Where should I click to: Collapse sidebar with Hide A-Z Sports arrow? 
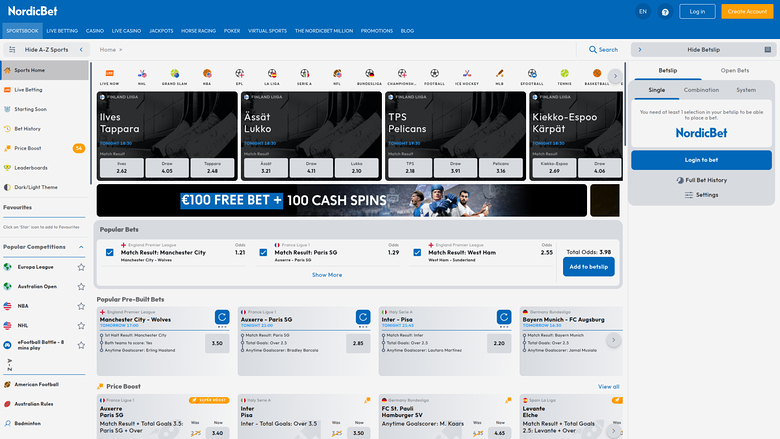81,50
